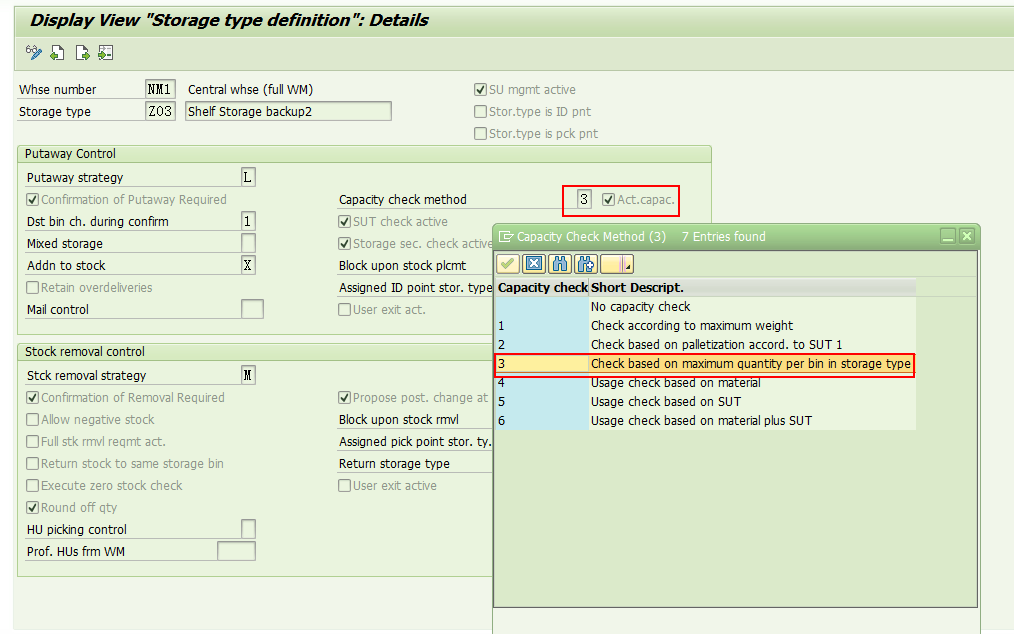Enable Mixed storage
1014x634 pixels.
(x=246, y=243)
